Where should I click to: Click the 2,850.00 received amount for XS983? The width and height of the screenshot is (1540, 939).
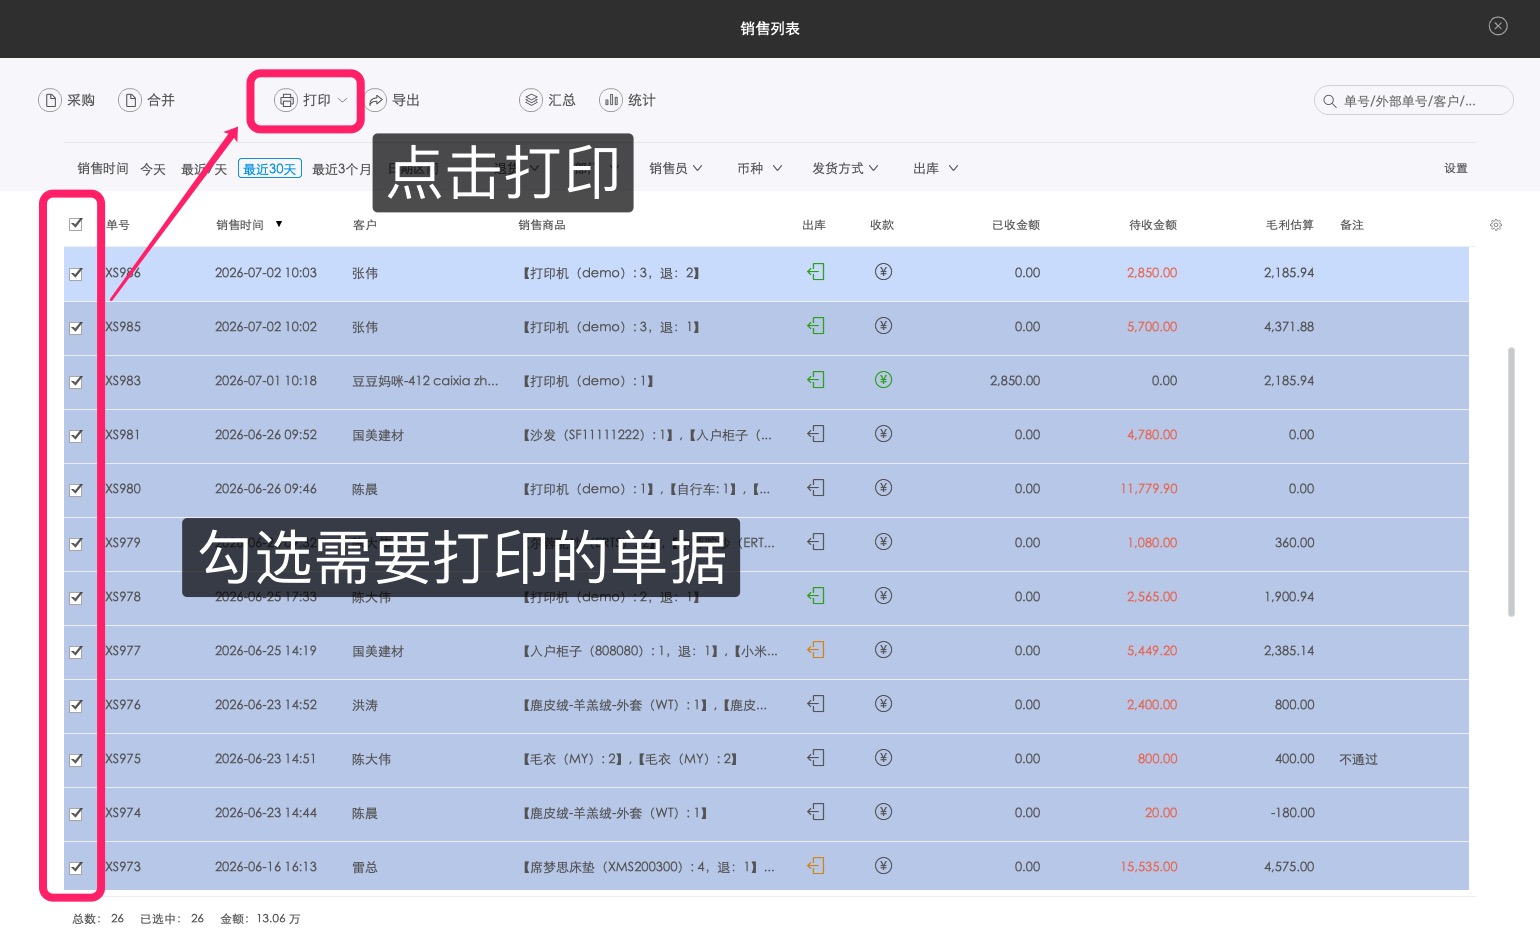[1015, 381]
